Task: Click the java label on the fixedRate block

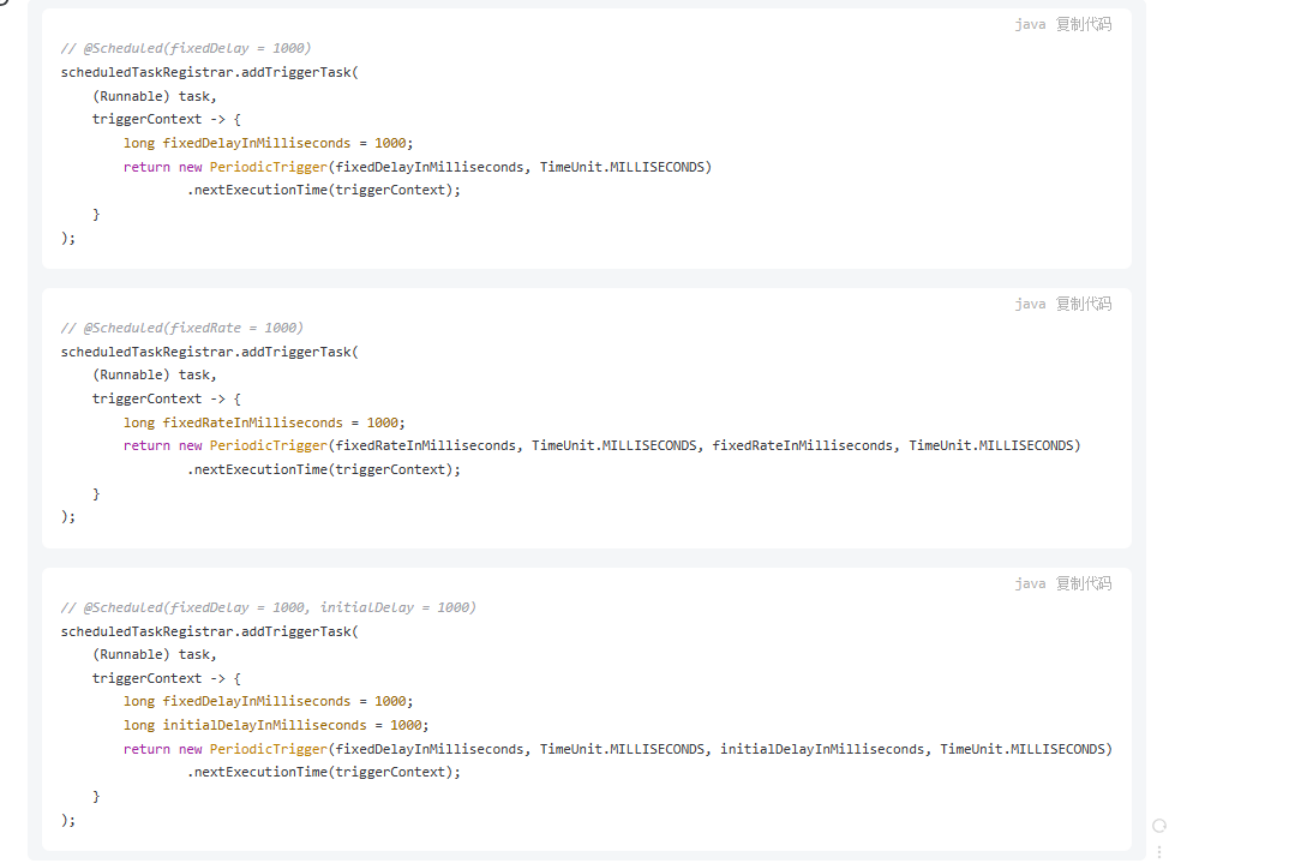Action: pyautogui.click(x=1030, y=304)
